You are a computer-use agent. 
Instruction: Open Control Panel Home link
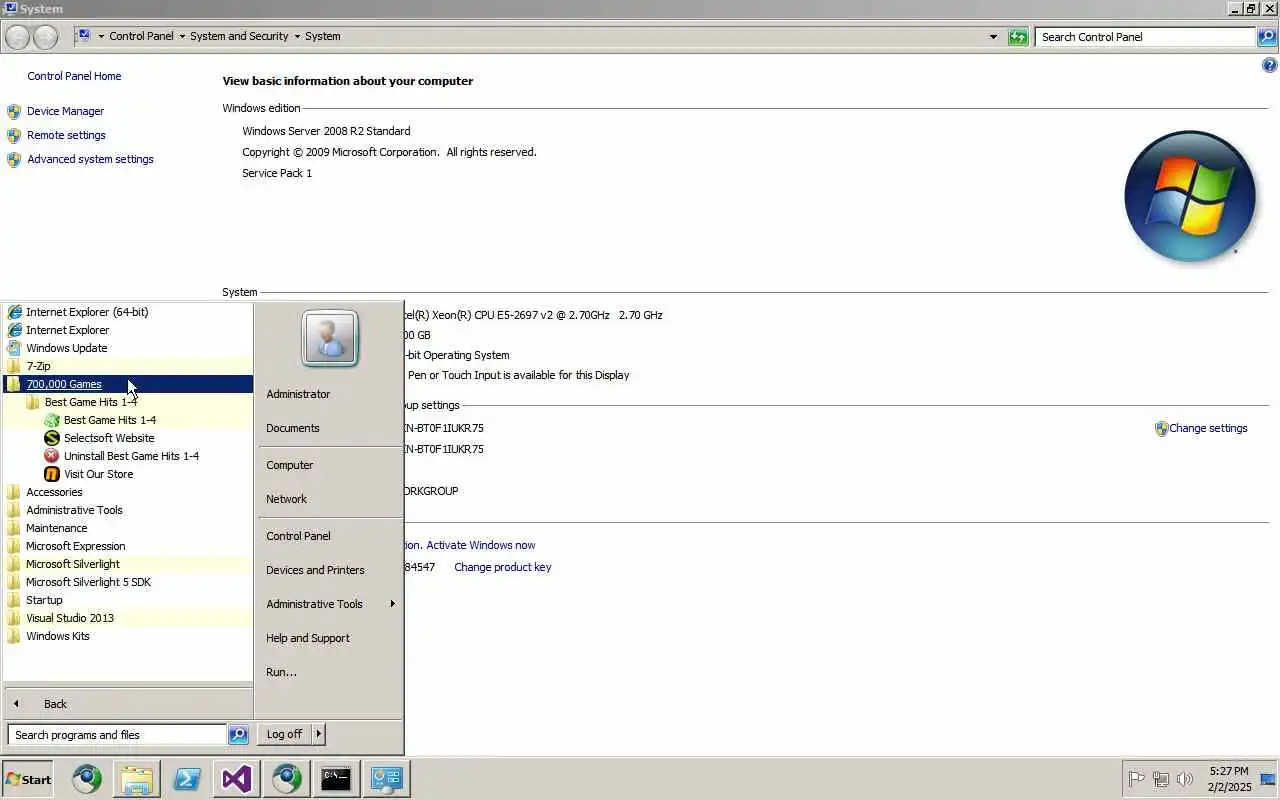(x=74, y=76)
